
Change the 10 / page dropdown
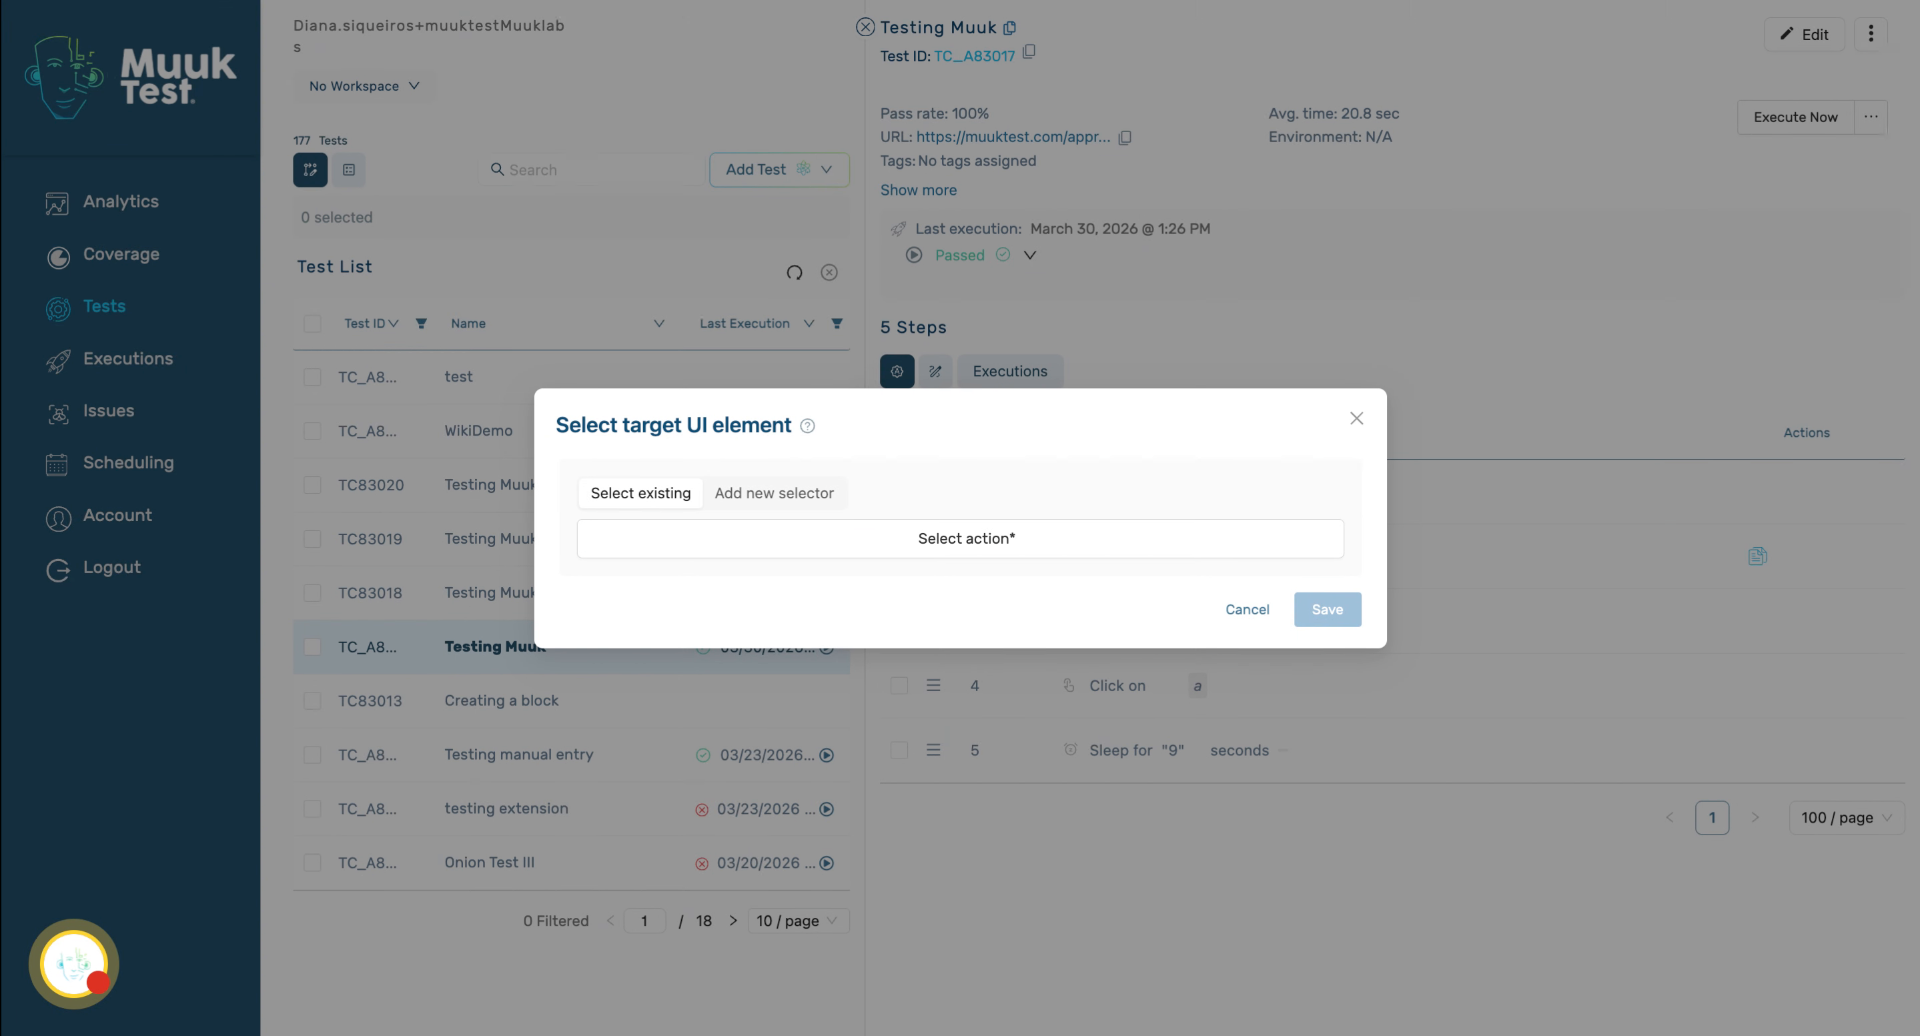[798, 921]
